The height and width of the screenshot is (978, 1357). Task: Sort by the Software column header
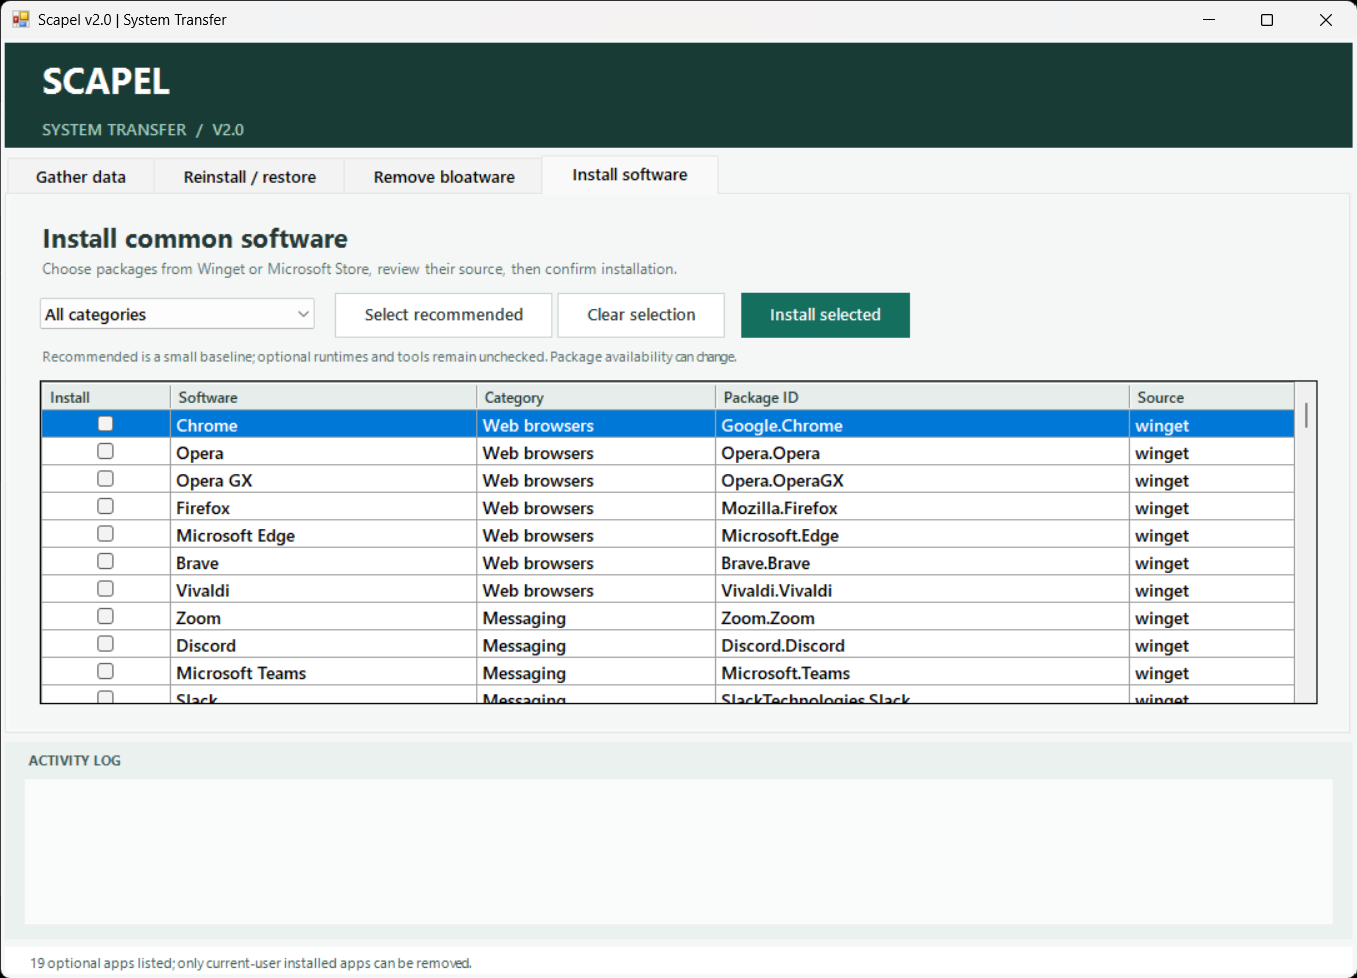(x=323, y=397)
